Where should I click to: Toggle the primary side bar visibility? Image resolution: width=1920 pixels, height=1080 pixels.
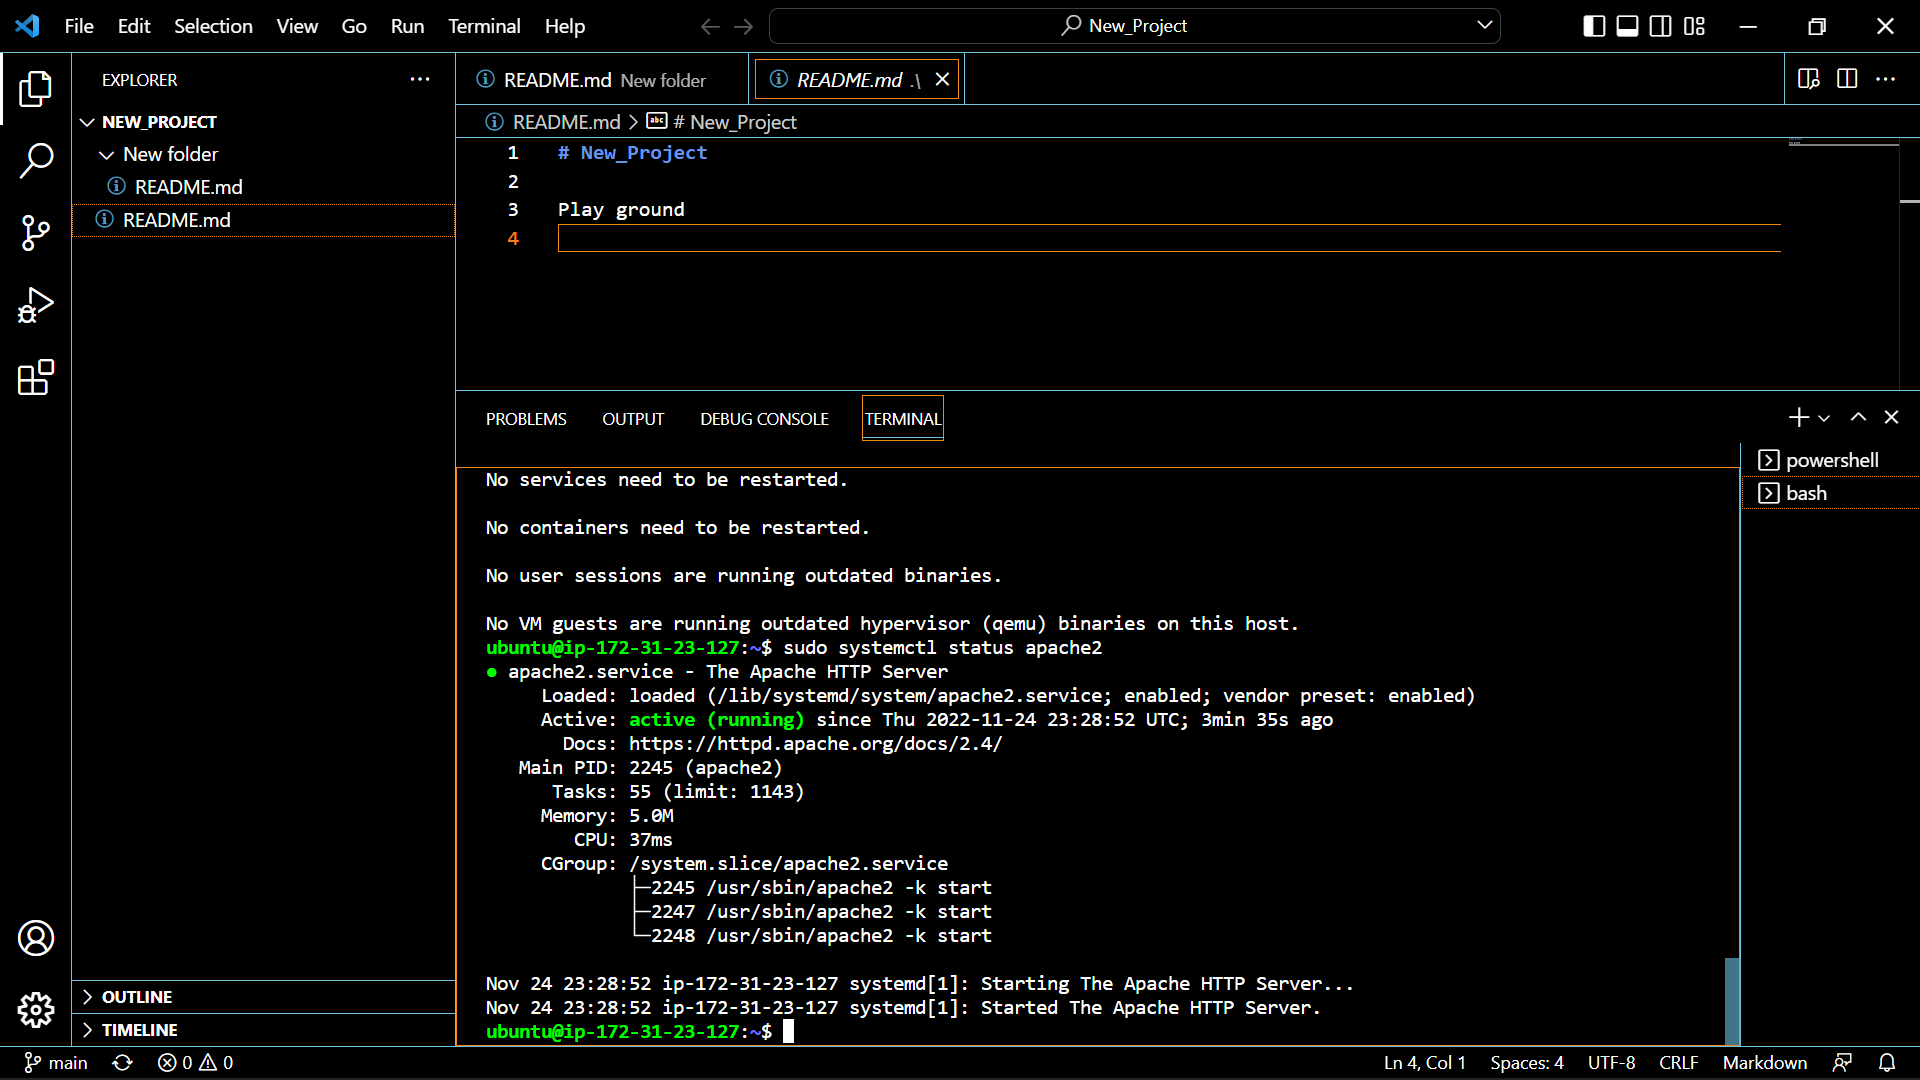coord(1592,26)
